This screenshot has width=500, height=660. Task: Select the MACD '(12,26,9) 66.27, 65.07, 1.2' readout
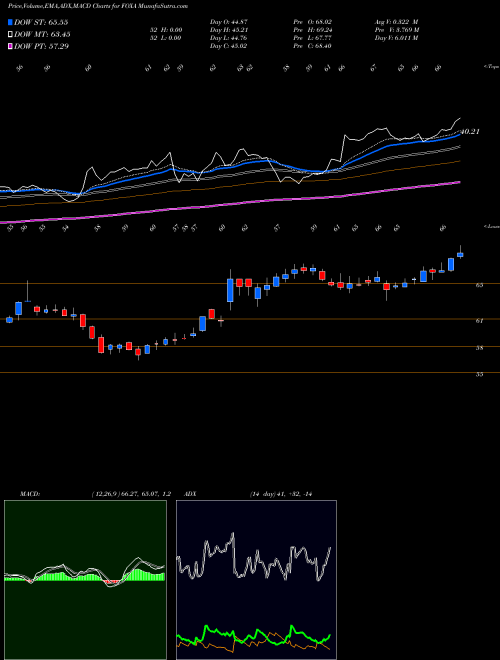[x=130, y=494]
